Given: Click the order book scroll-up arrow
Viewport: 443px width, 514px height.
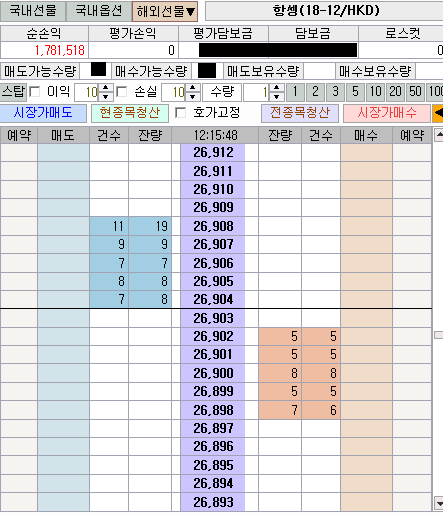Looking at the screenshot, I should 439,135.
